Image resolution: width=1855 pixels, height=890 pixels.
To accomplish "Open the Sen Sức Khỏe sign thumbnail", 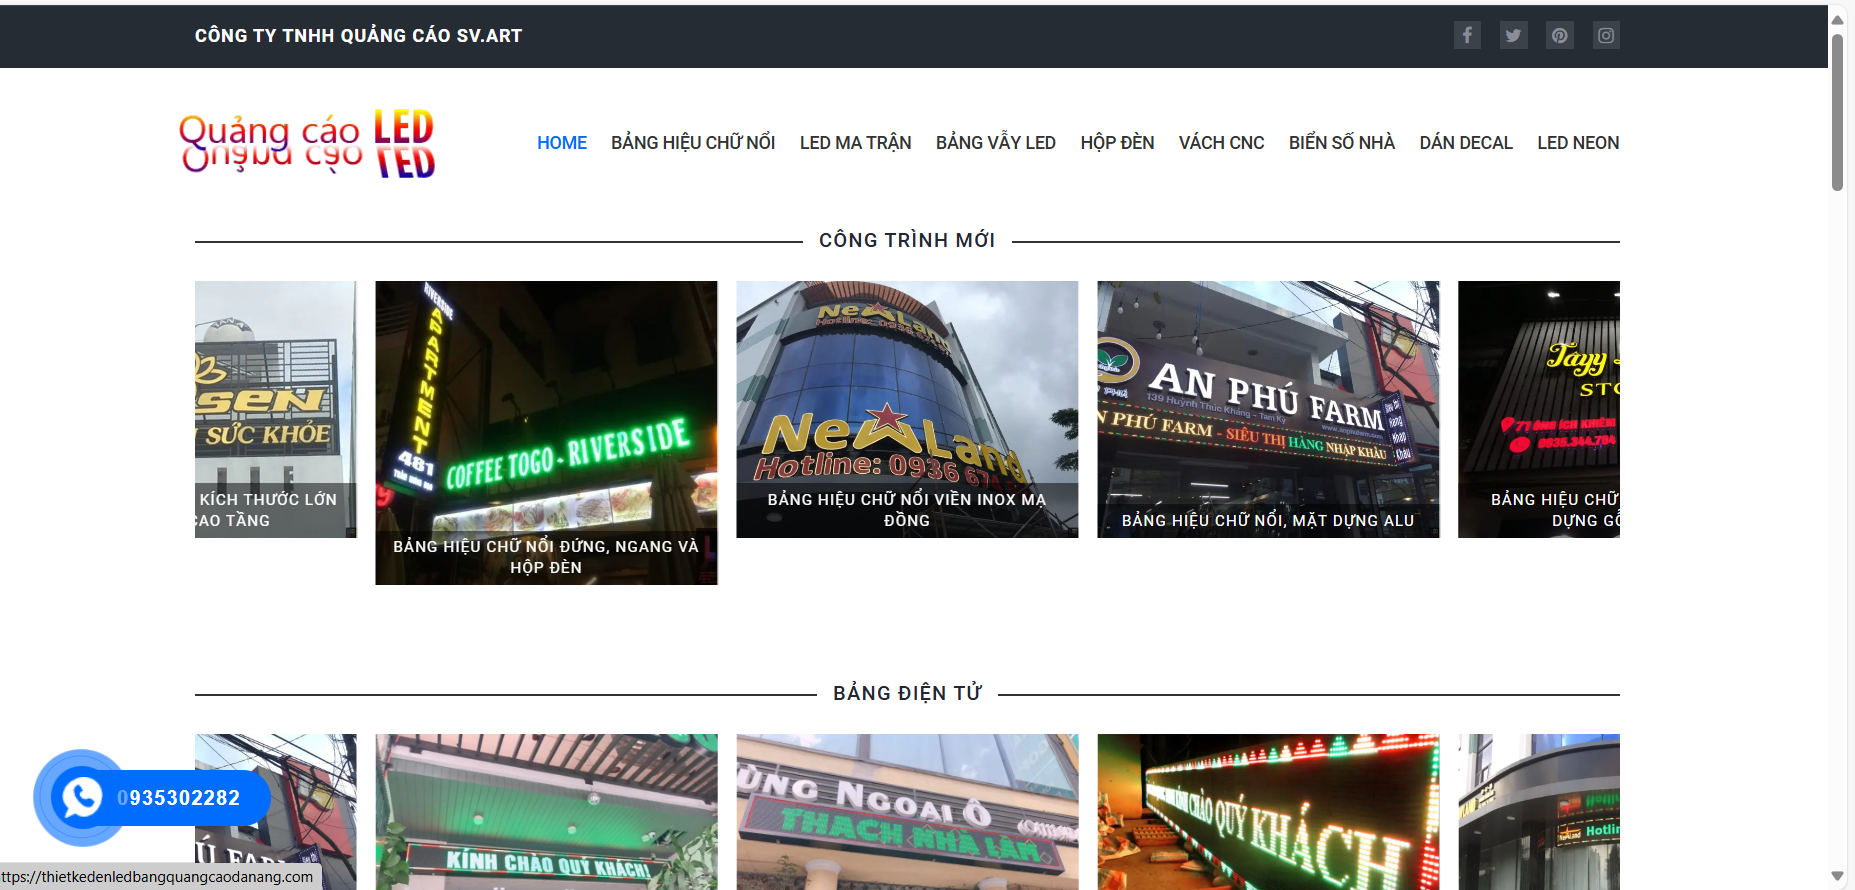I will tap(276, 409).
